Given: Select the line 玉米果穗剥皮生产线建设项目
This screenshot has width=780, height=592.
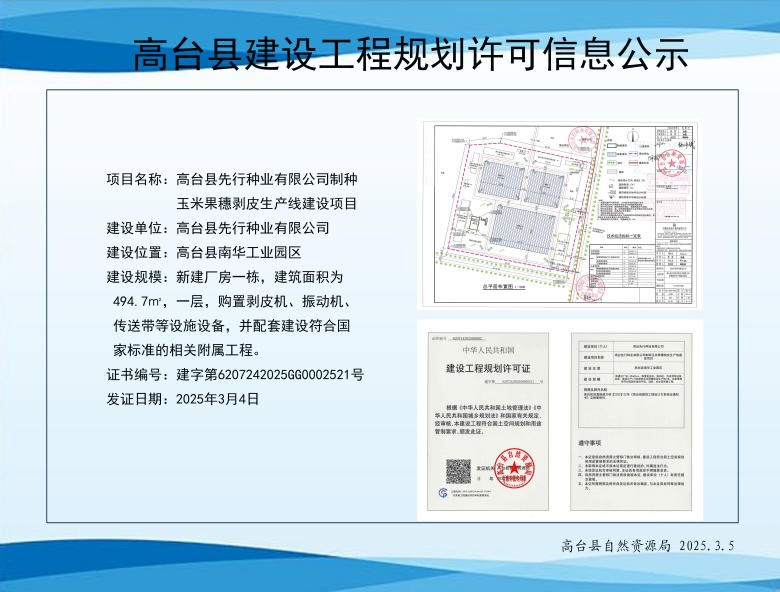Looking at the screenshot, I should click(x=267, y=203).
